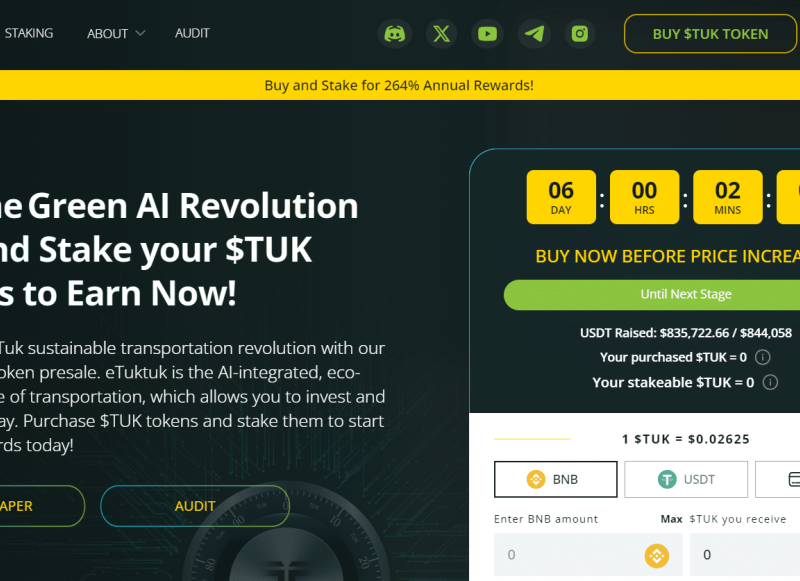Click the AUDIT button below the hero text
Screen dimensions: 800x581
point(195,506)
